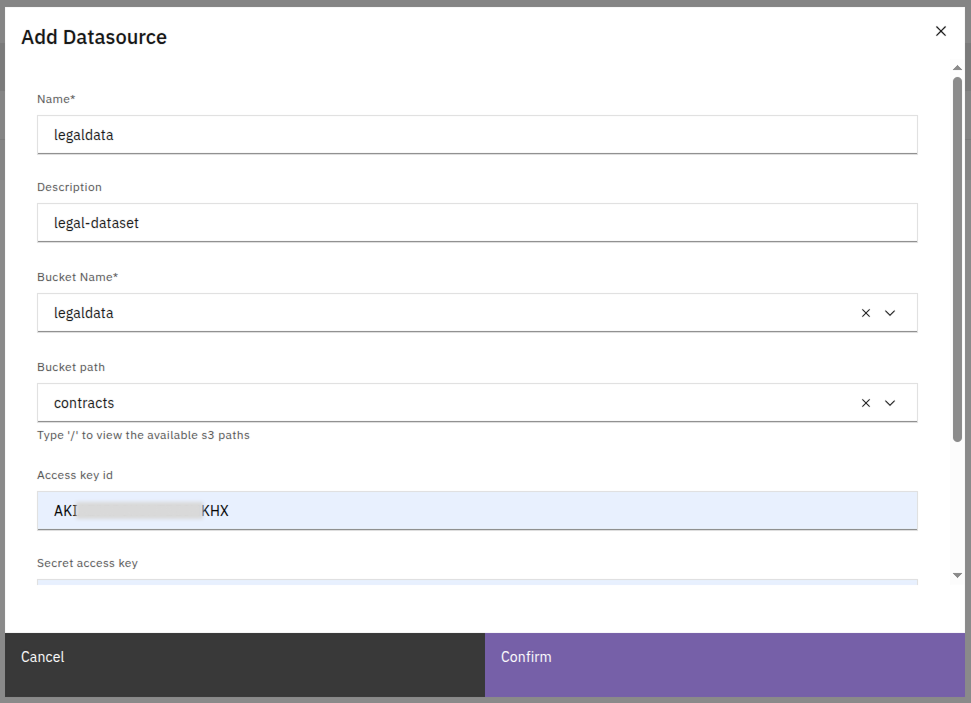Click the 'legaldata' text in Bucket Name combo box
971x703 pixels.
point(84,313)
